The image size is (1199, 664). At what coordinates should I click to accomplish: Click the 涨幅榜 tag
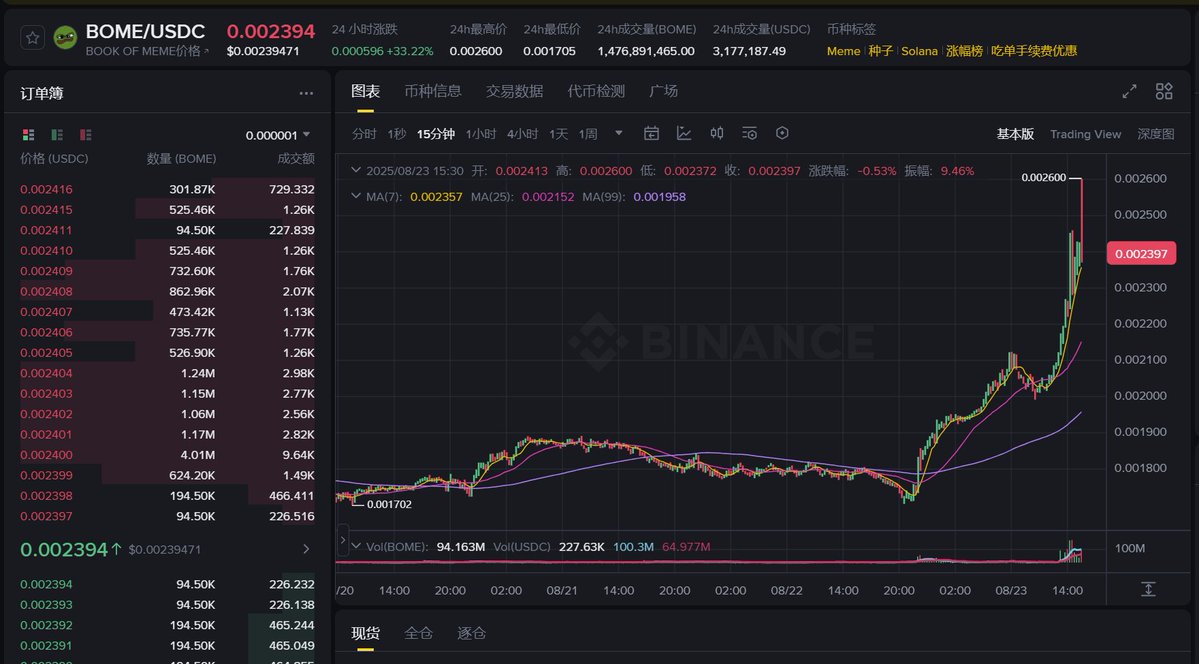964,51
